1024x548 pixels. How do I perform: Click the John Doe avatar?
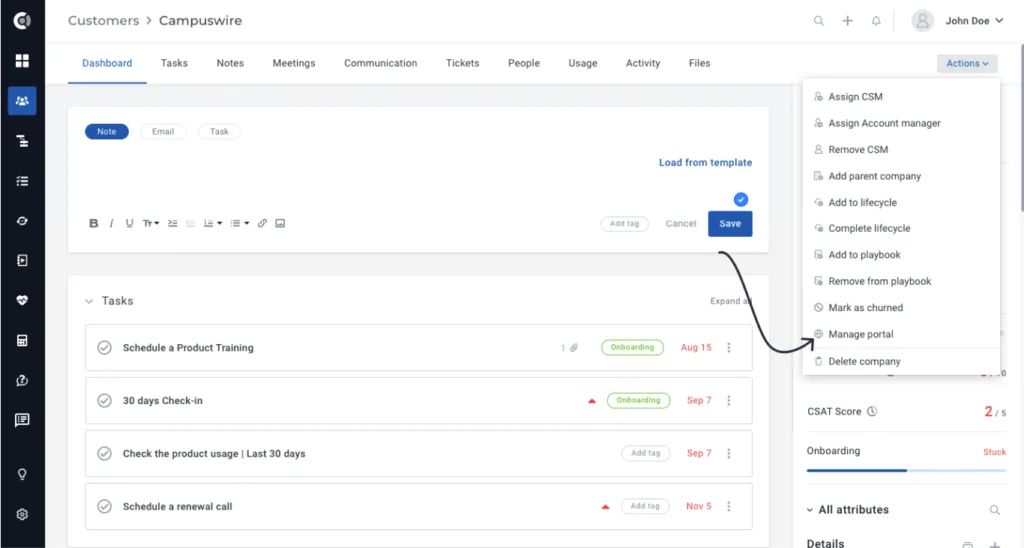click(x=922, y=21)
